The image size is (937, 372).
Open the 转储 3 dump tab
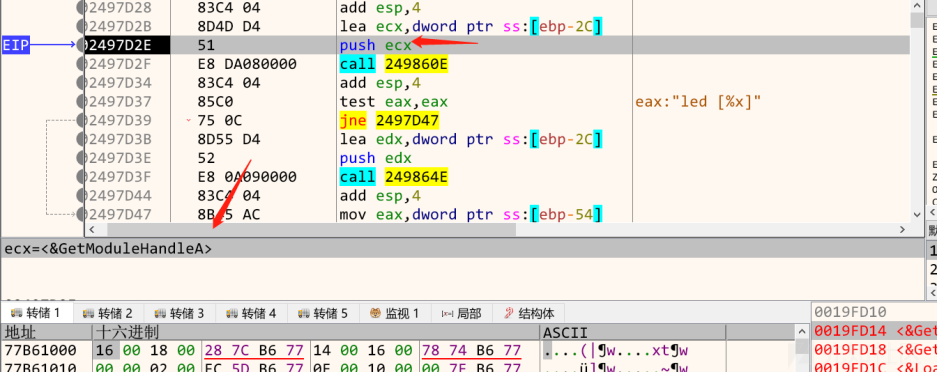(179, 313)
